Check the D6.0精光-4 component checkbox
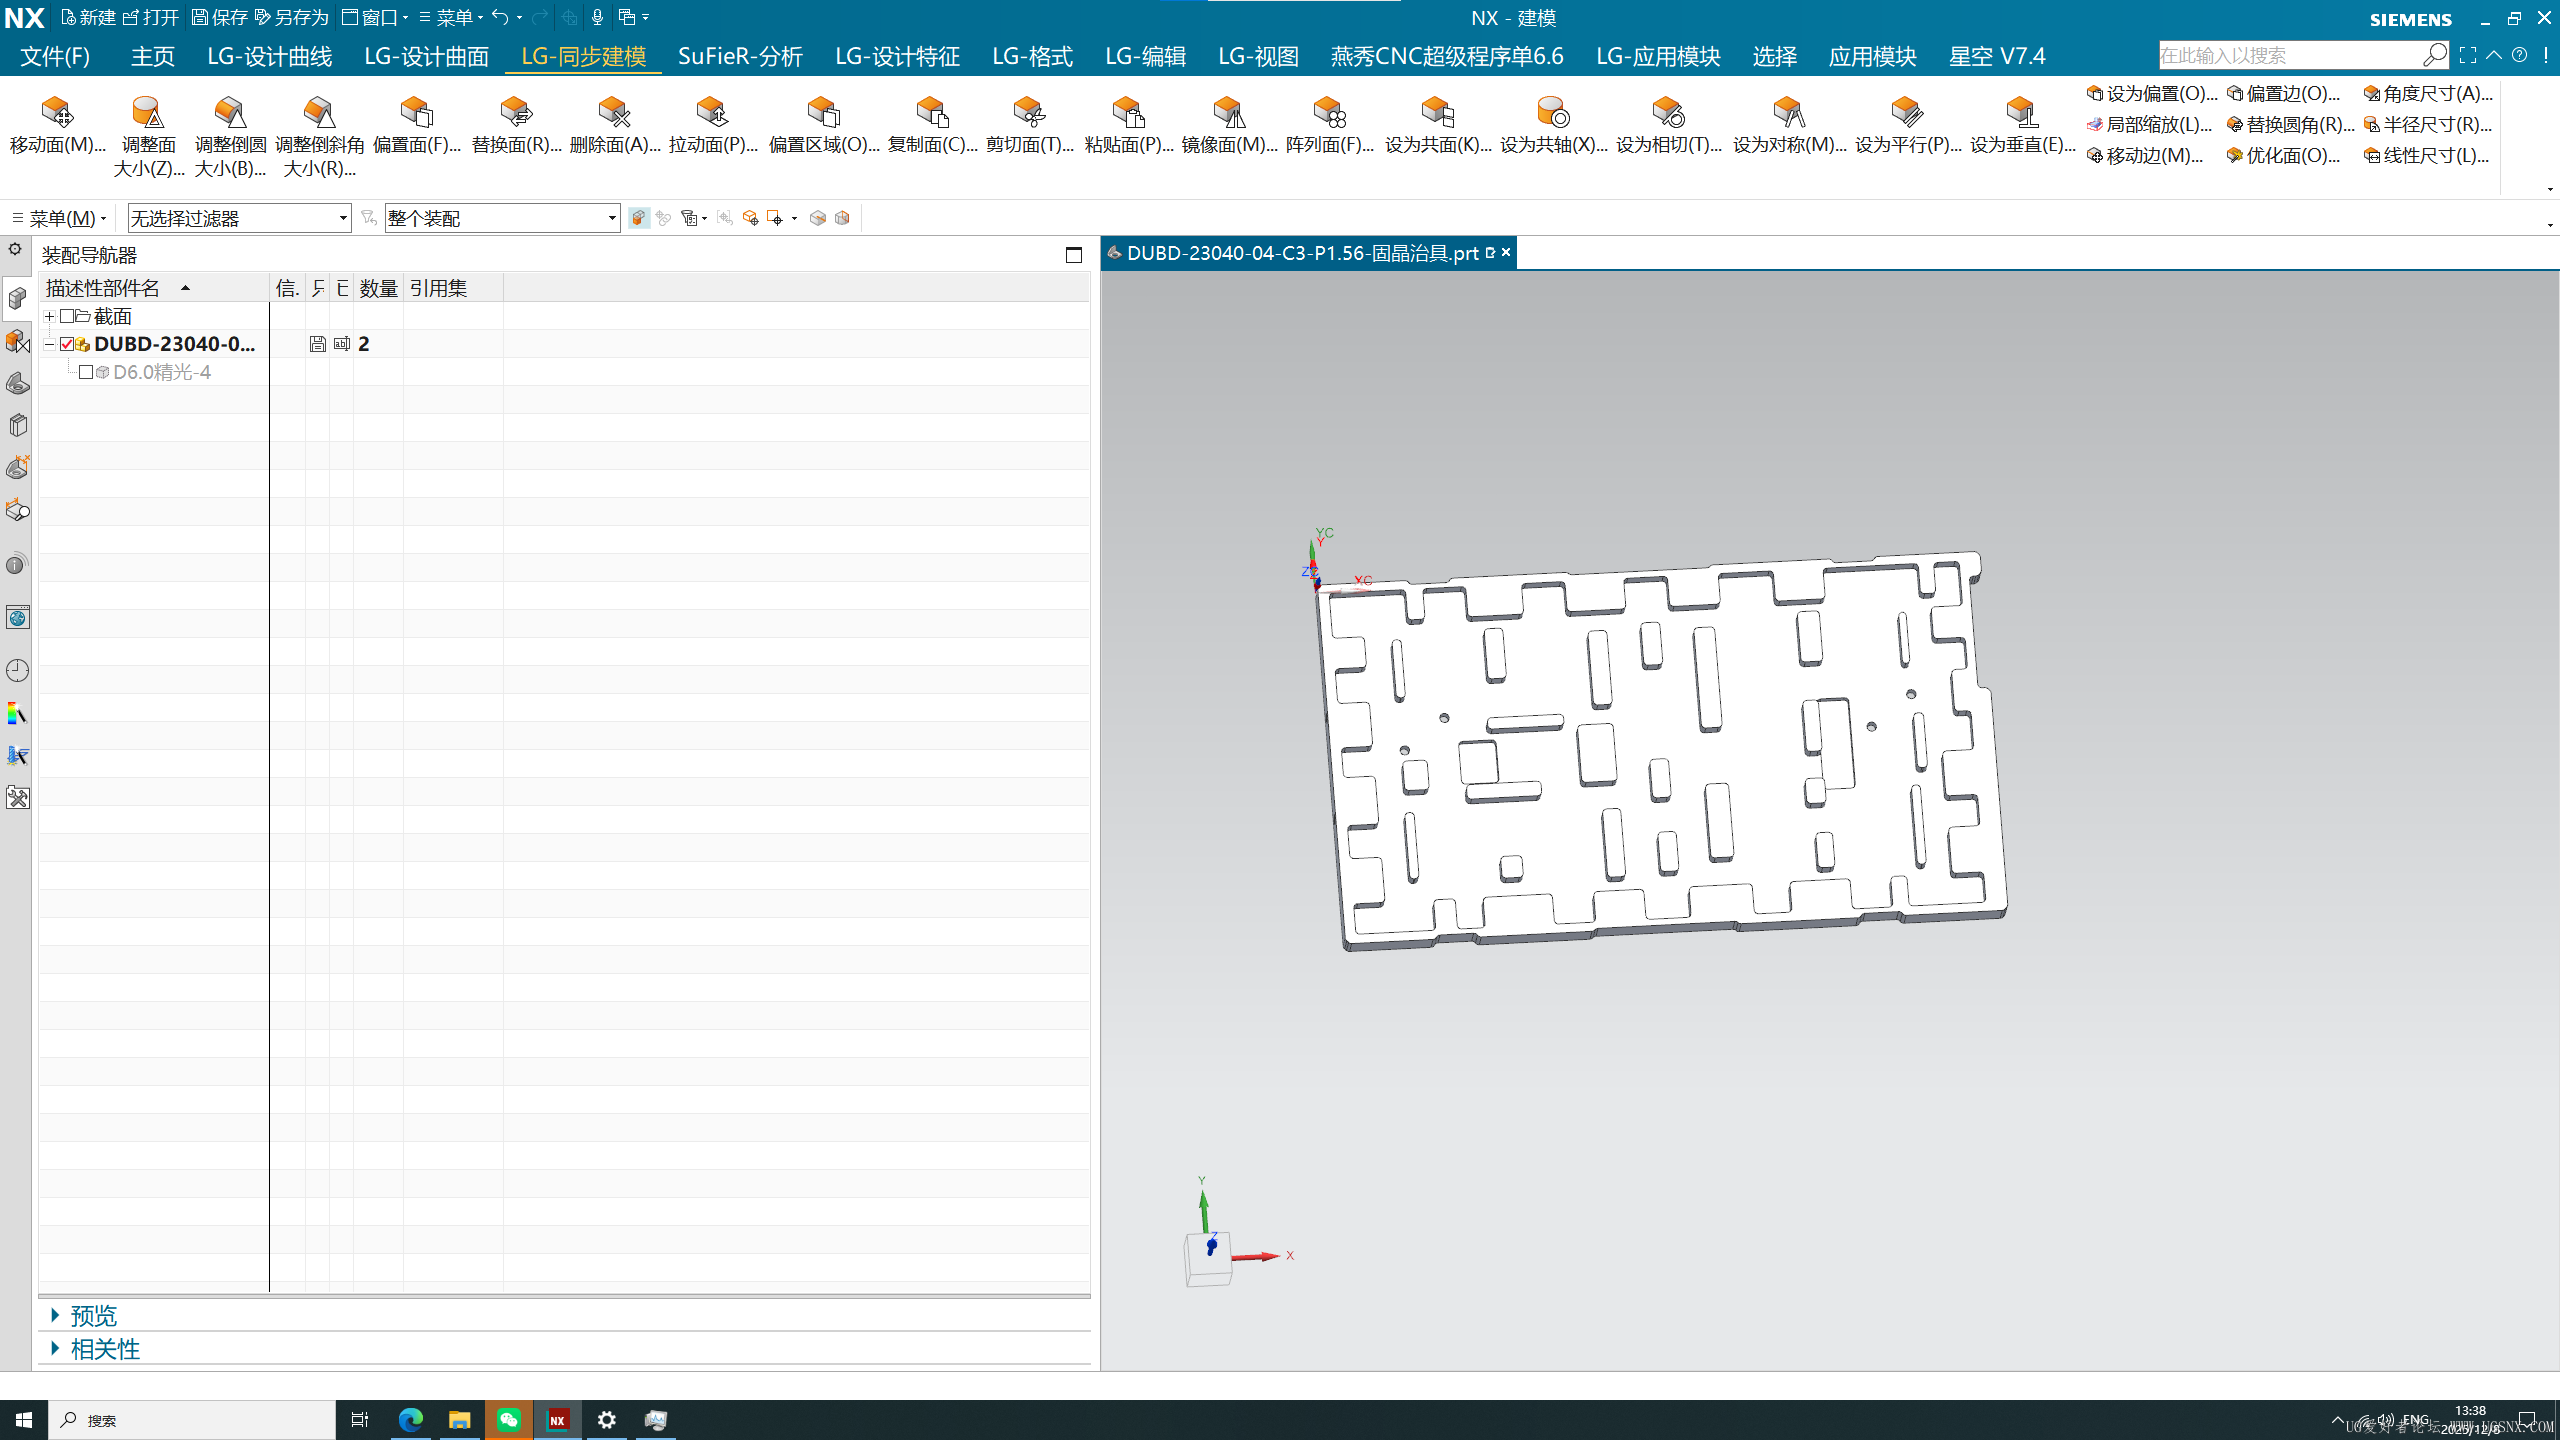 86,372
